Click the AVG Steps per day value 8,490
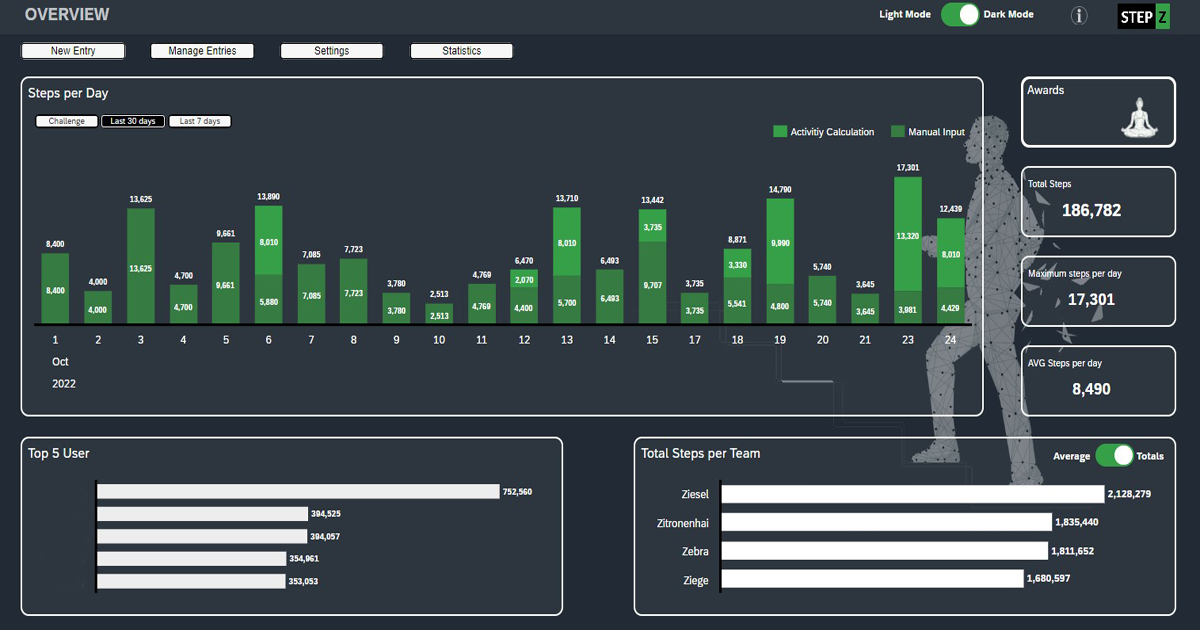Image resolution: width=1200 pixels, height=630 pixels. 1091,389
